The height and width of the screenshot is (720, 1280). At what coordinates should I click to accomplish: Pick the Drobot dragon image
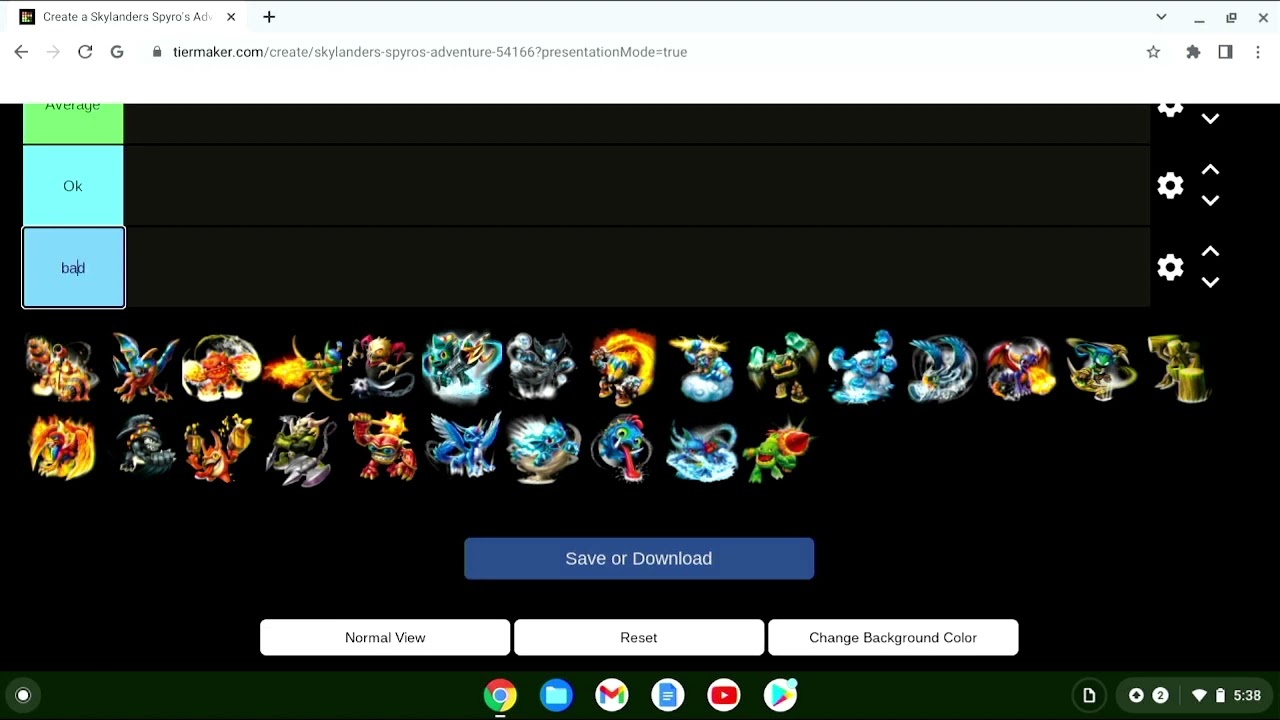[142, 368]
